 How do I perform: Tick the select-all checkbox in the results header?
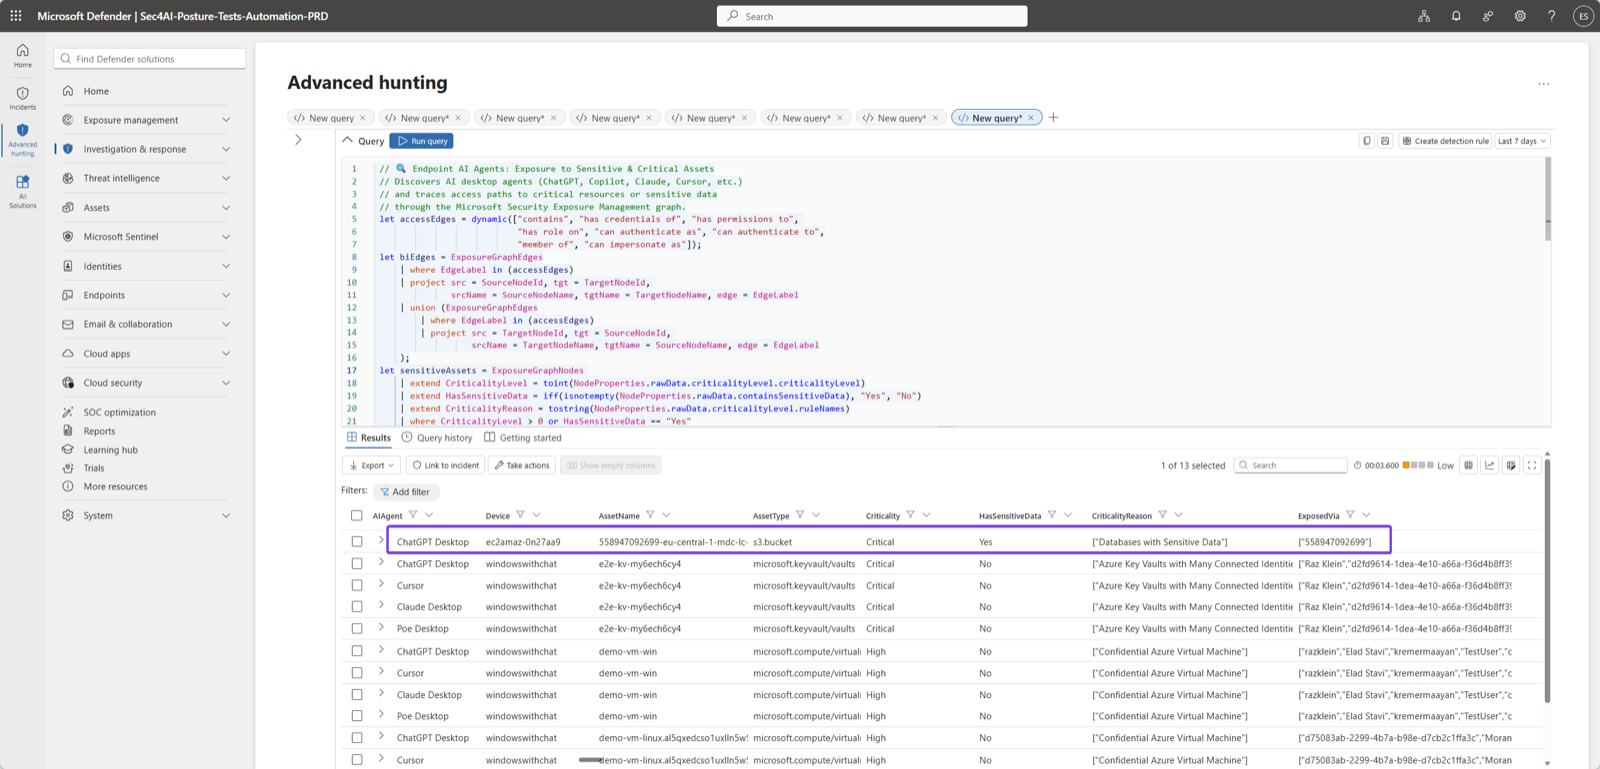(x=357, y=516)
